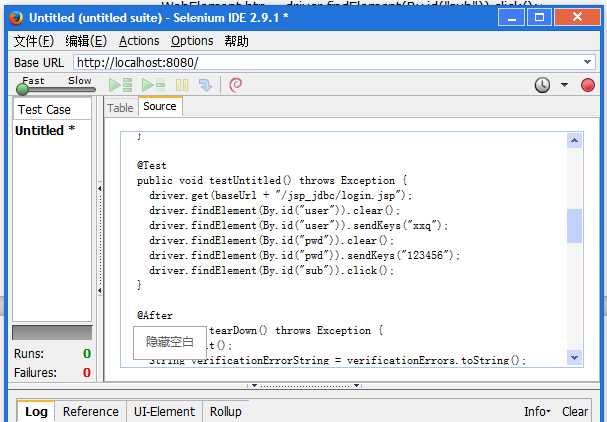Click the Apply rollup rules swirl icon
Screen dimensions: 607x422
pos(236,85)
